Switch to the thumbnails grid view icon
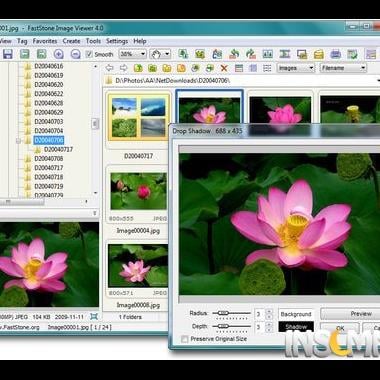The width and height of the screenshot is (380, 380). pos(253,68)
